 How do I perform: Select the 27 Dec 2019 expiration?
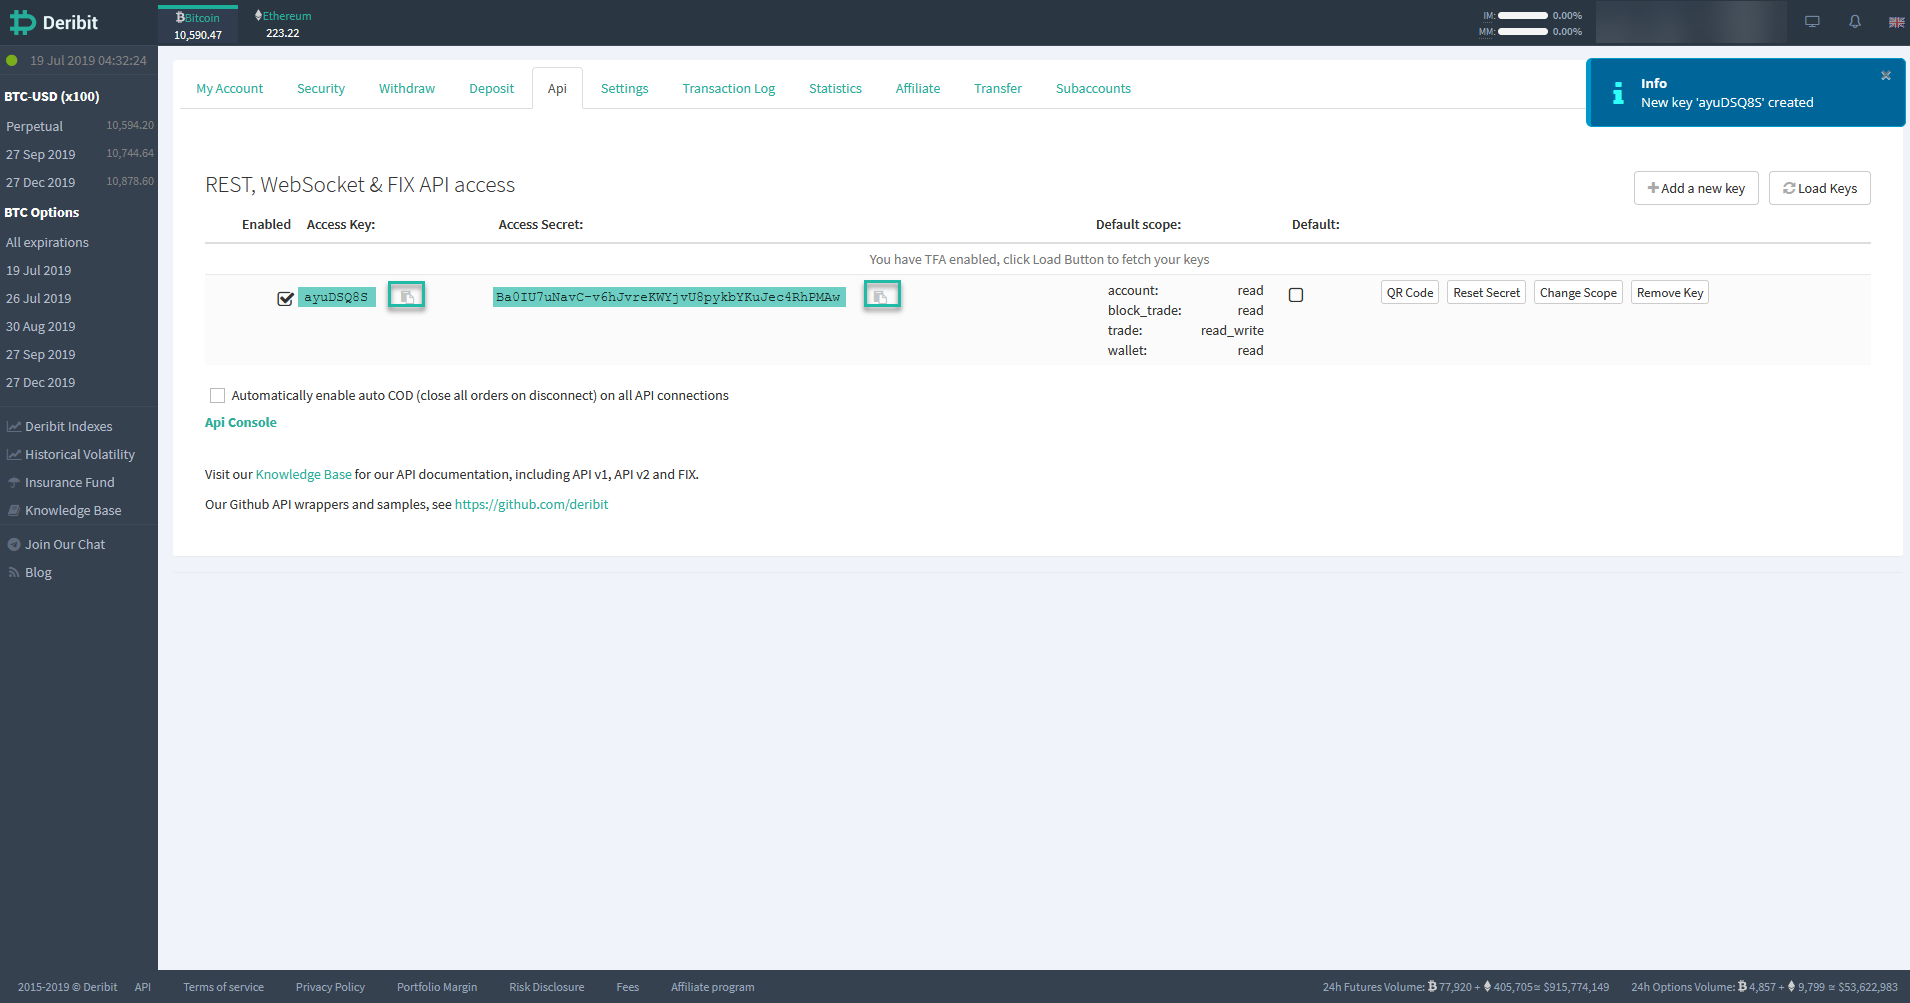click(41, 382)
